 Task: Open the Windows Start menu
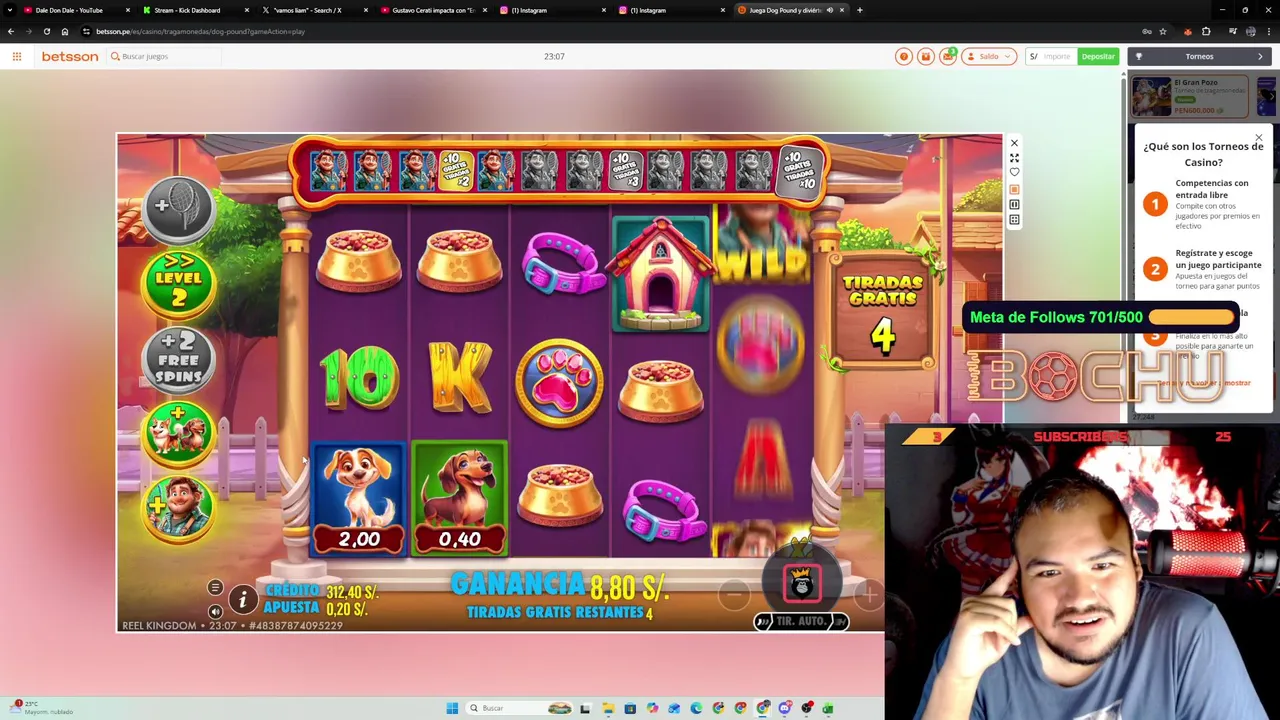(452, 708)
